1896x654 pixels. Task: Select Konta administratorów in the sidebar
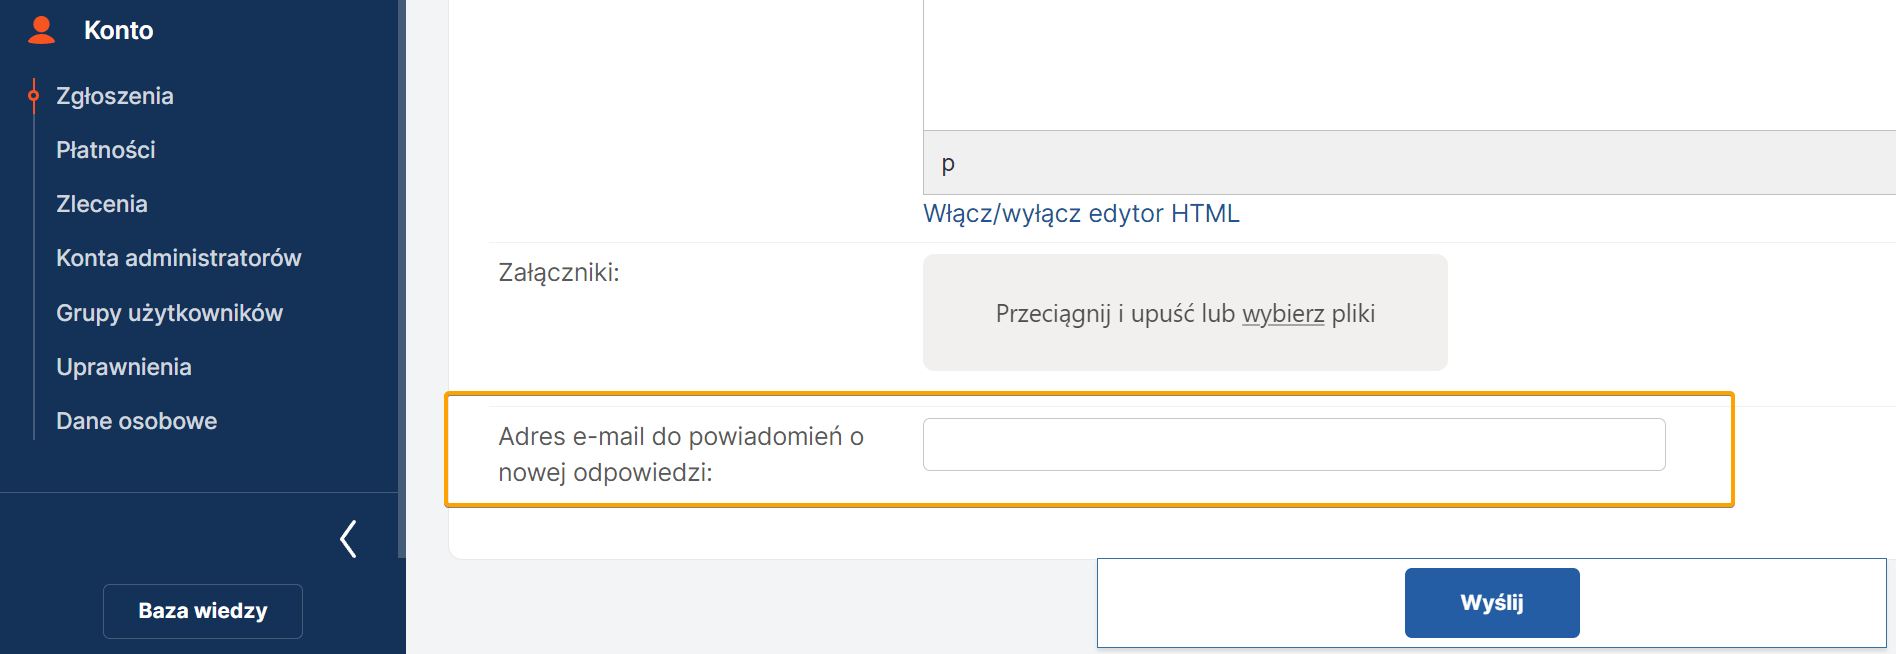pos(179,258)
